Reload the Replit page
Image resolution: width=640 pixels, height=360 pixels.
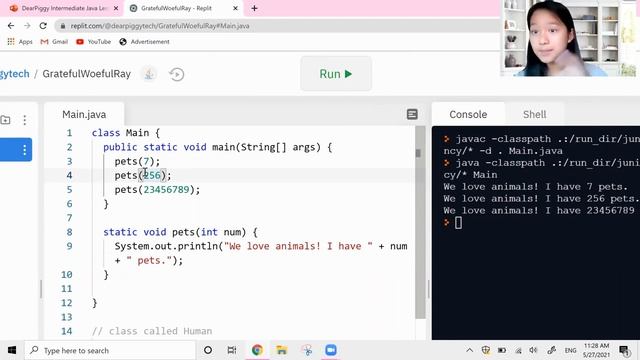click(x=43, y=26)
